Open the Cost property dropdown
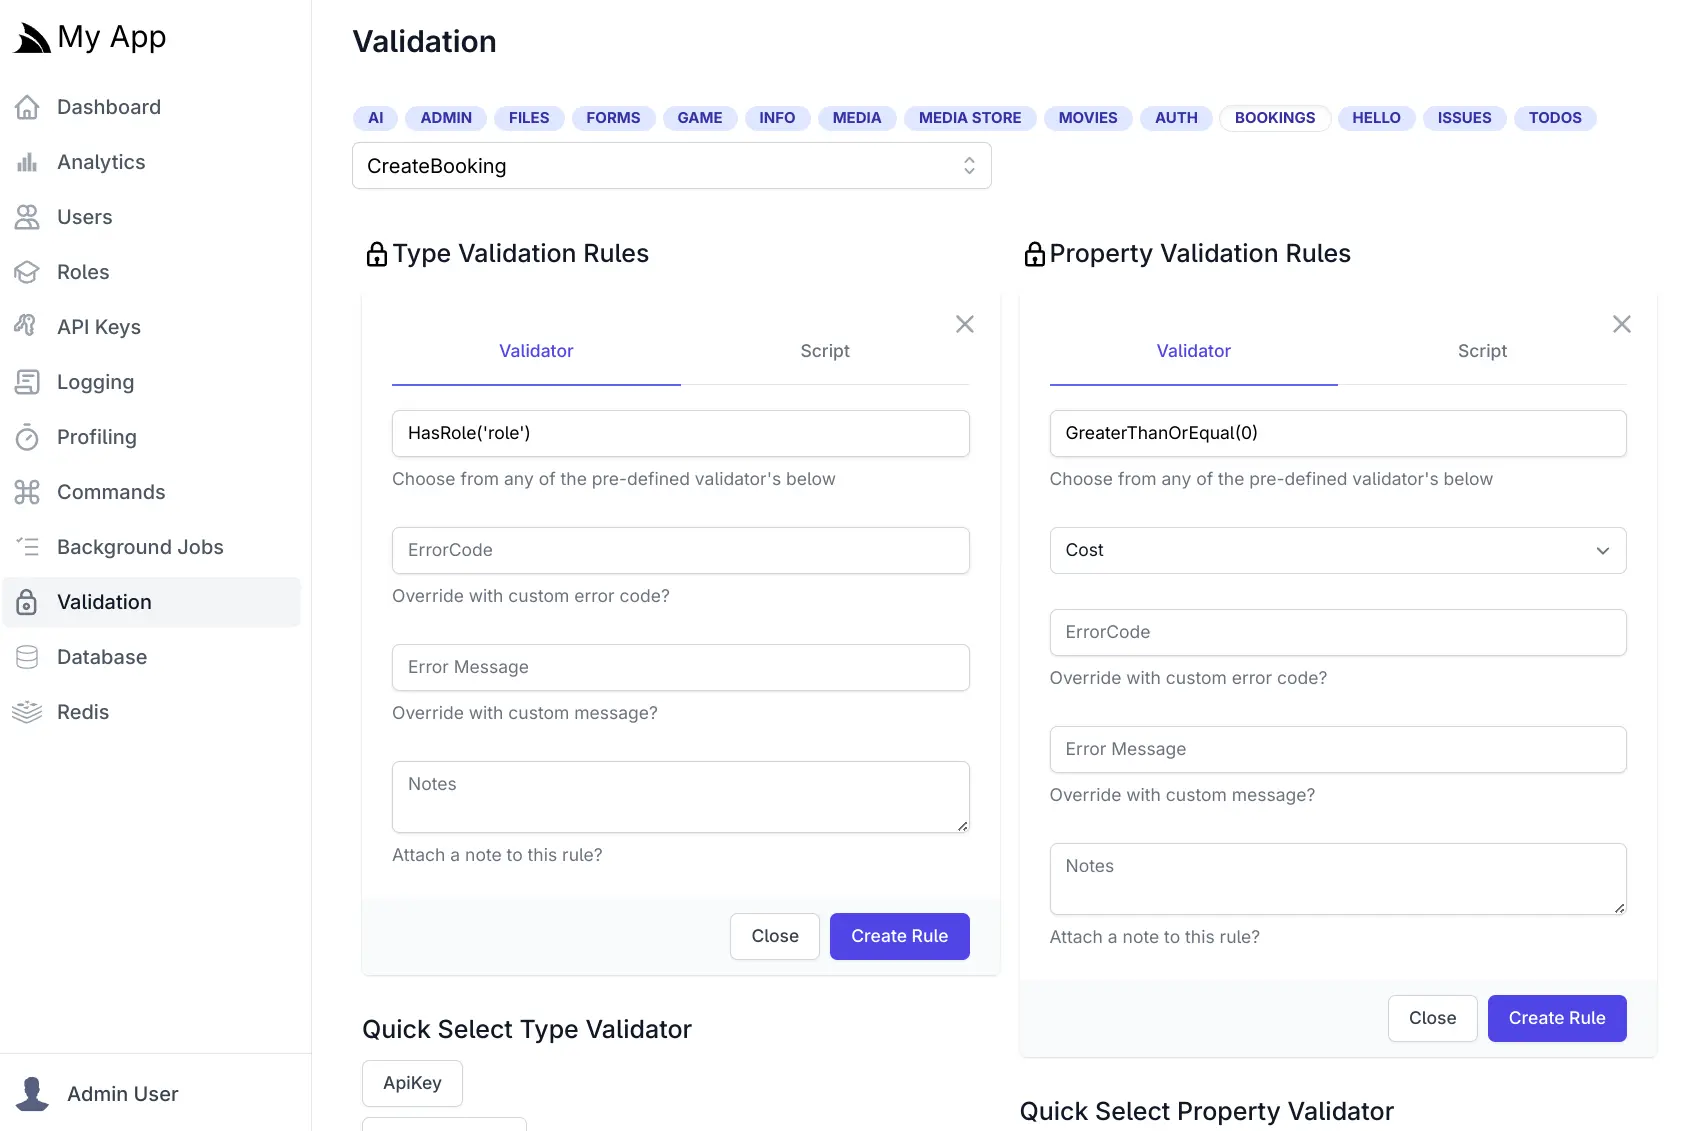1704x1131 pixels. tap(1338, 550)
